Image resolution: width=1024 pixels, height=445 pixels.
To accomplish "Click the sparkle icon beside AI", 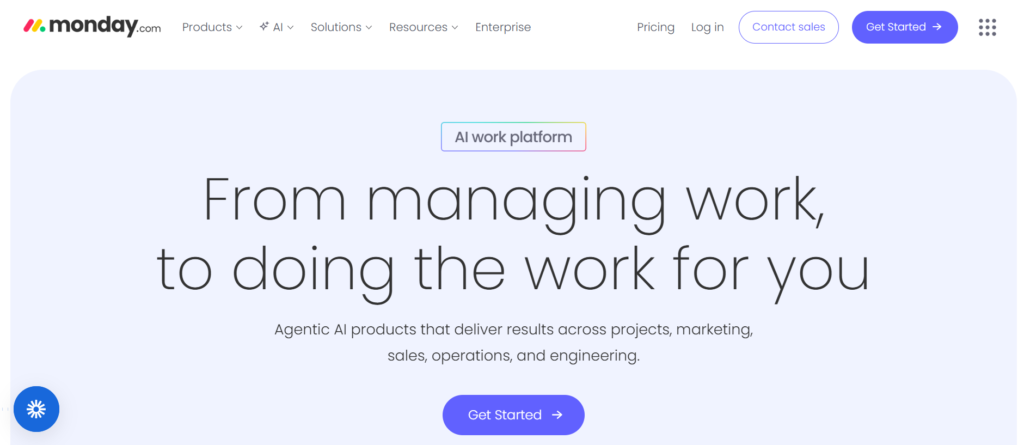I will [x=264, y=27].
